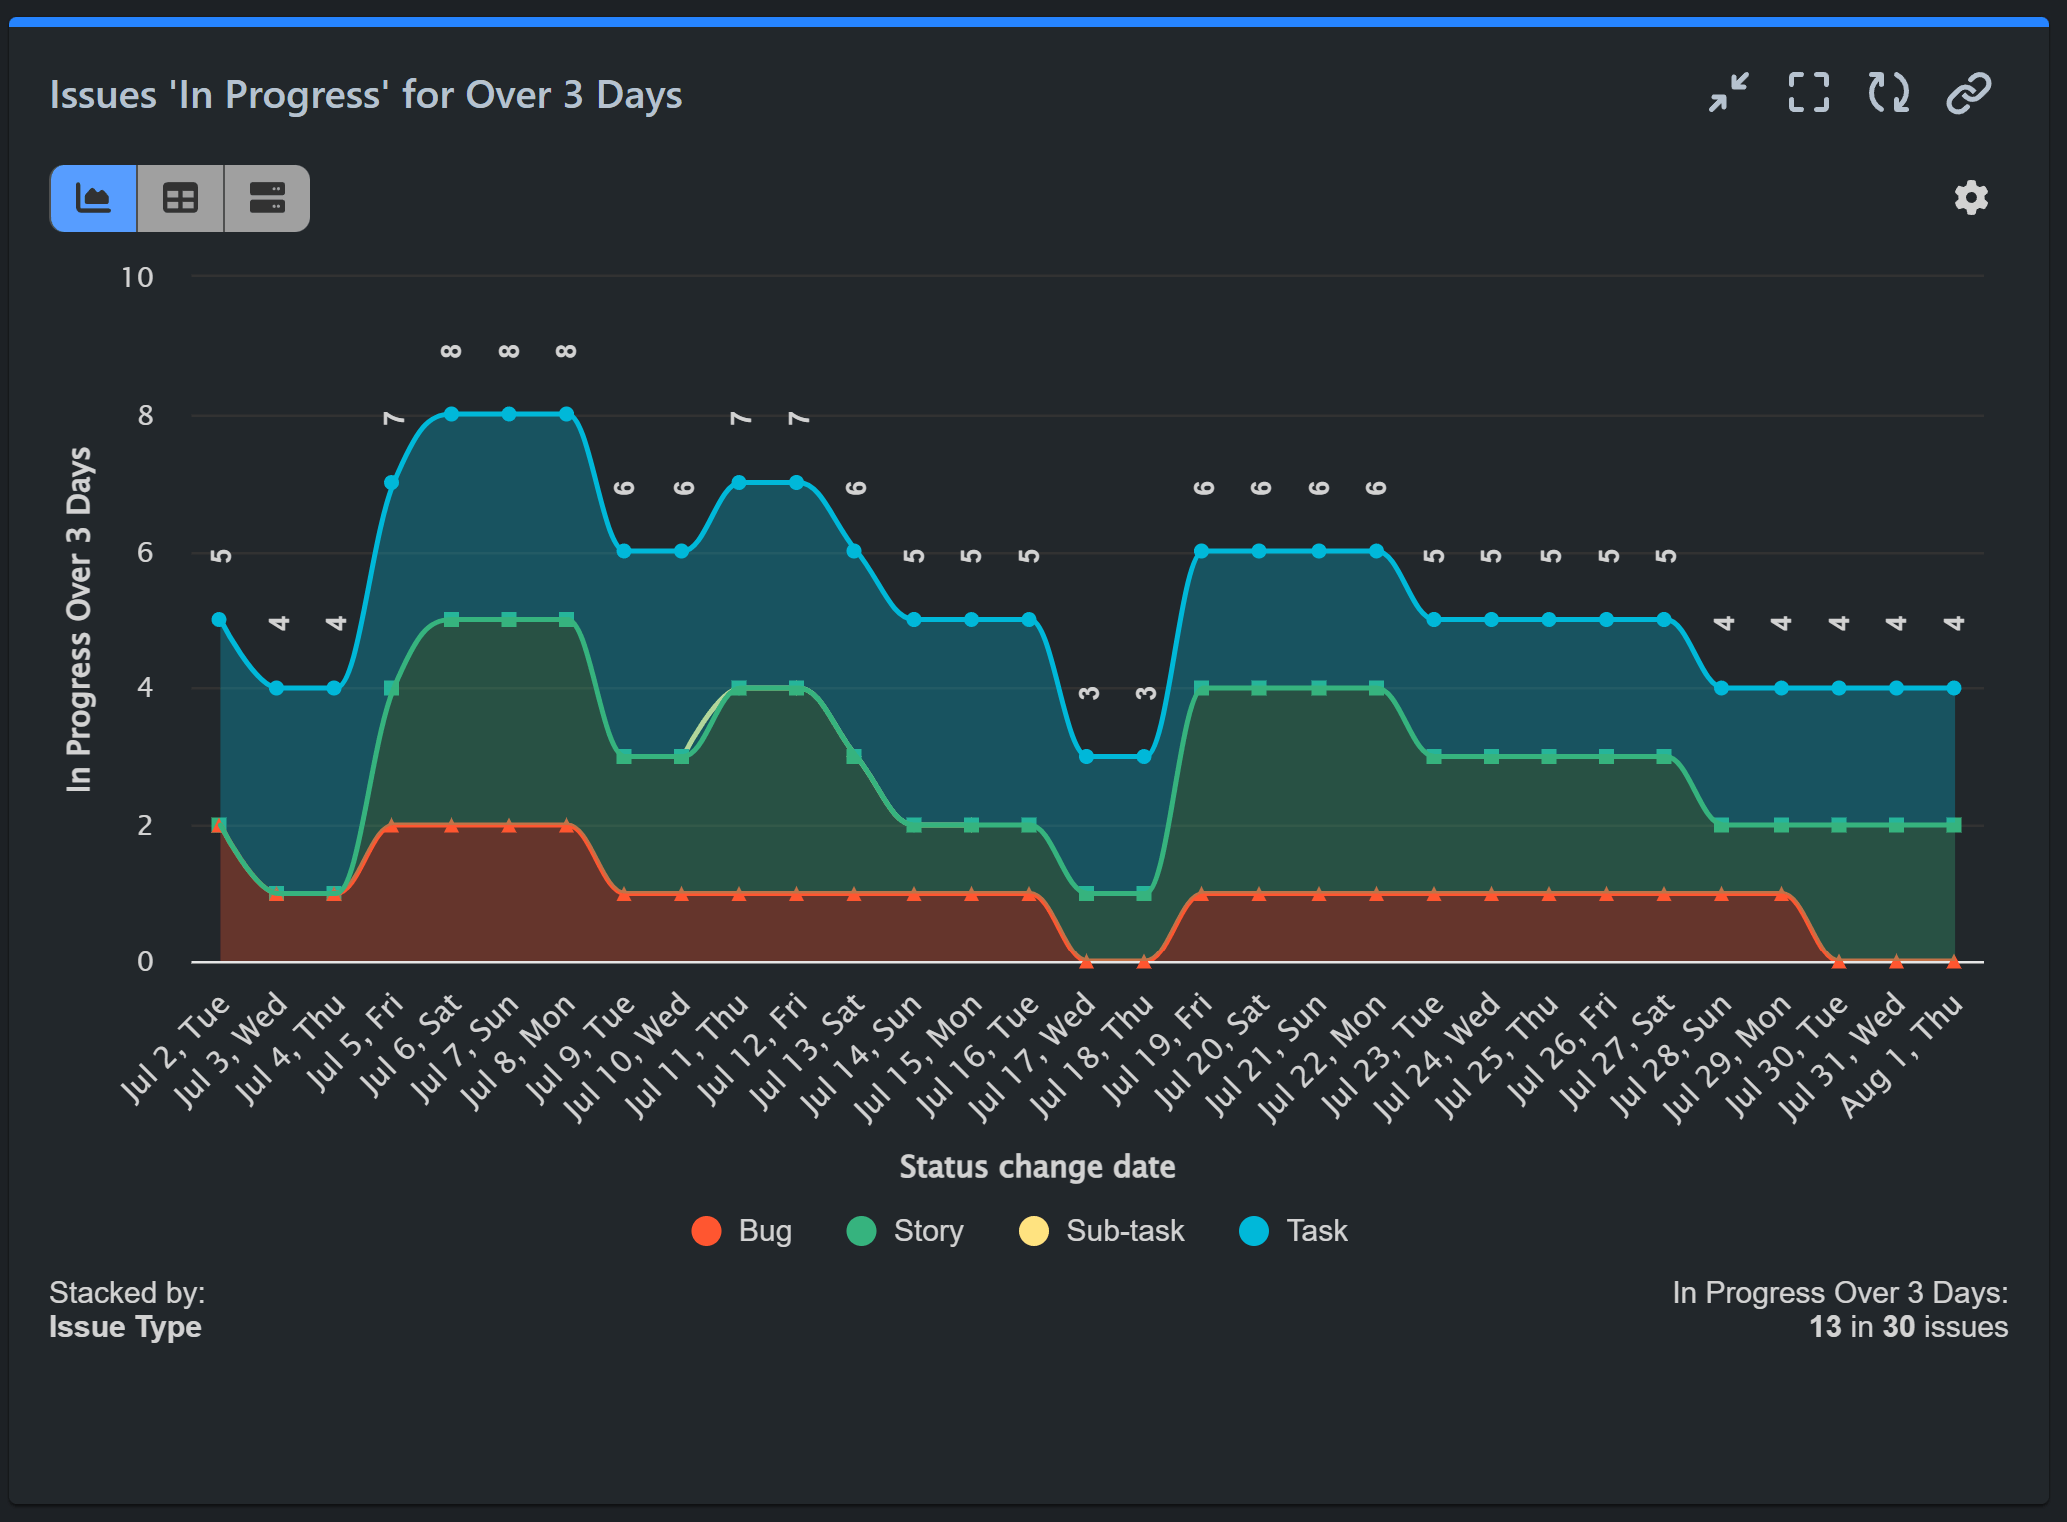Refresh the widget data
The image size is (2067, 1522).
click(x=1888, y=93)
